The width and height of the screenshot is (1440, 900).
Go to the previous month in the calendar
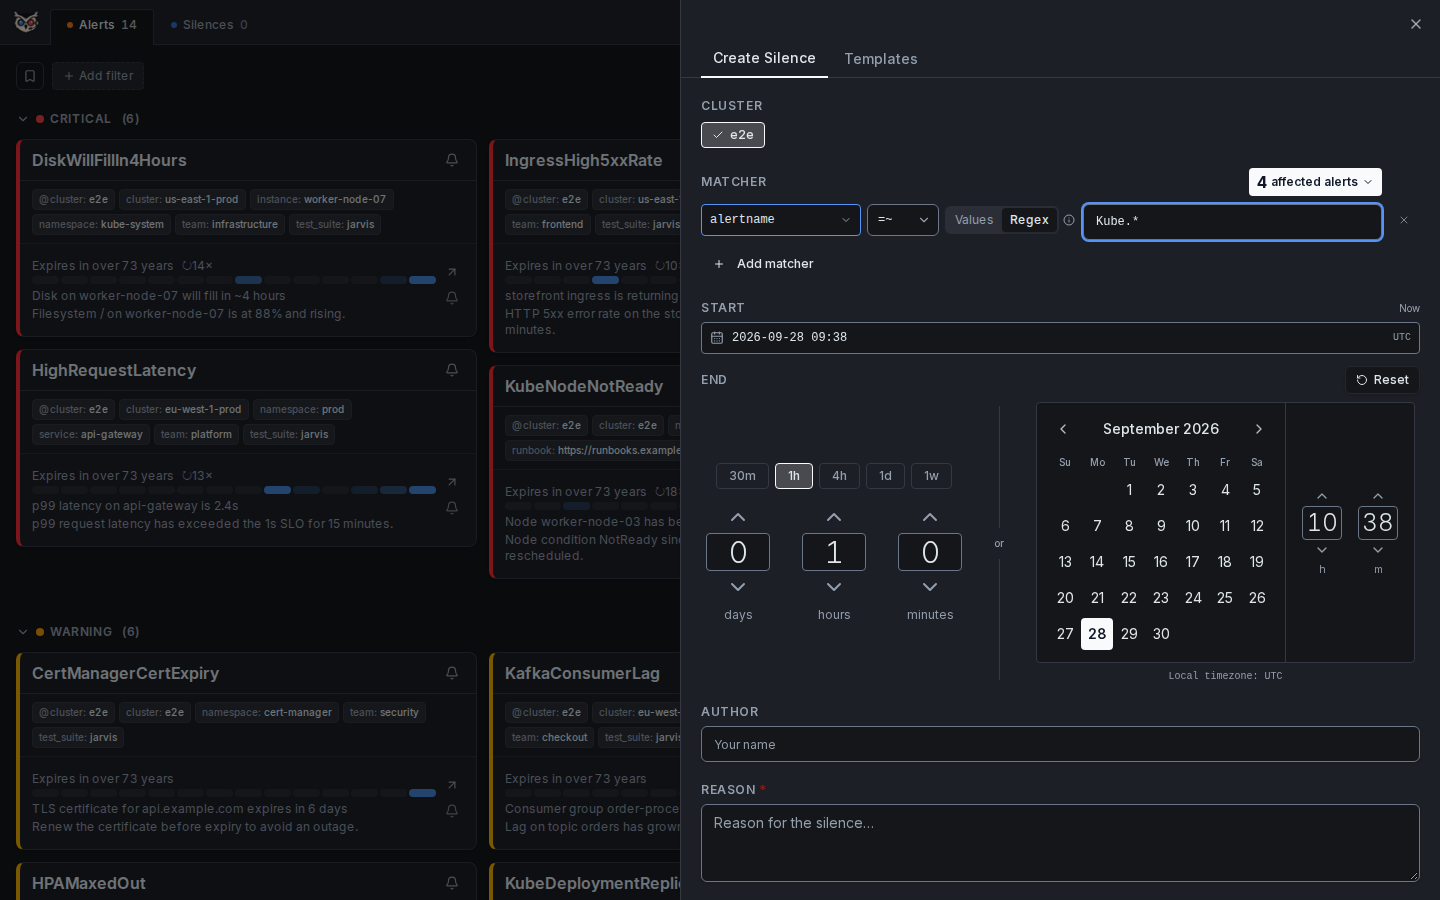[1063, 429]
